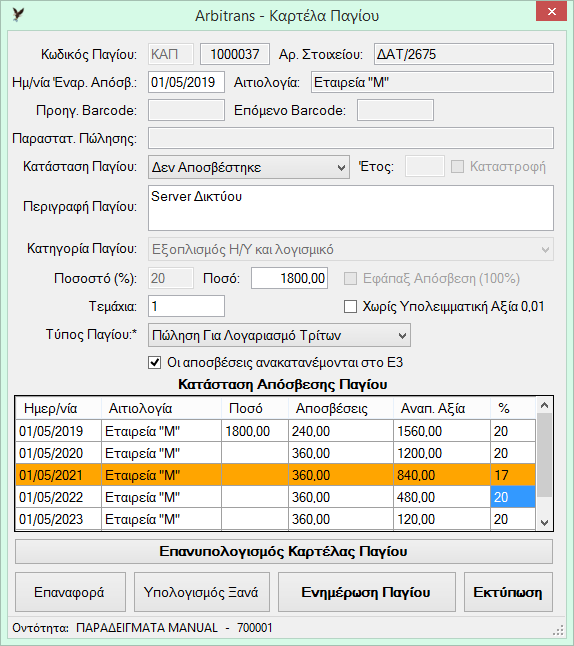This screenshot has height=646, width=574.
Task: Toggle Χωρίς Υπολειμματική Αξία 0,01 checkbox
Action: pos(350,307)
